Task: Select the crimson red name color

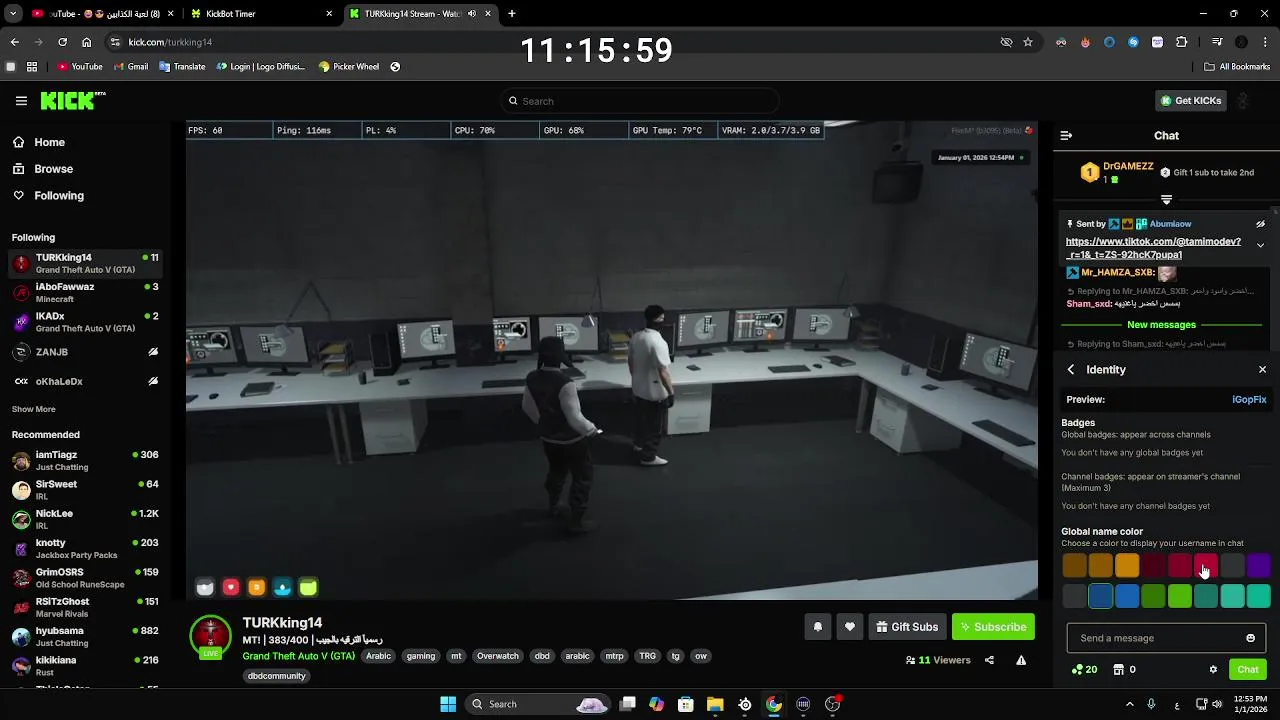Action: 1206,566
